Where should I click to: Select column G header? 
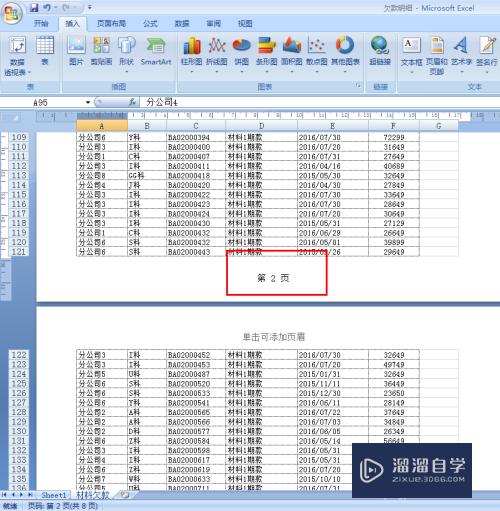[439, 126]
